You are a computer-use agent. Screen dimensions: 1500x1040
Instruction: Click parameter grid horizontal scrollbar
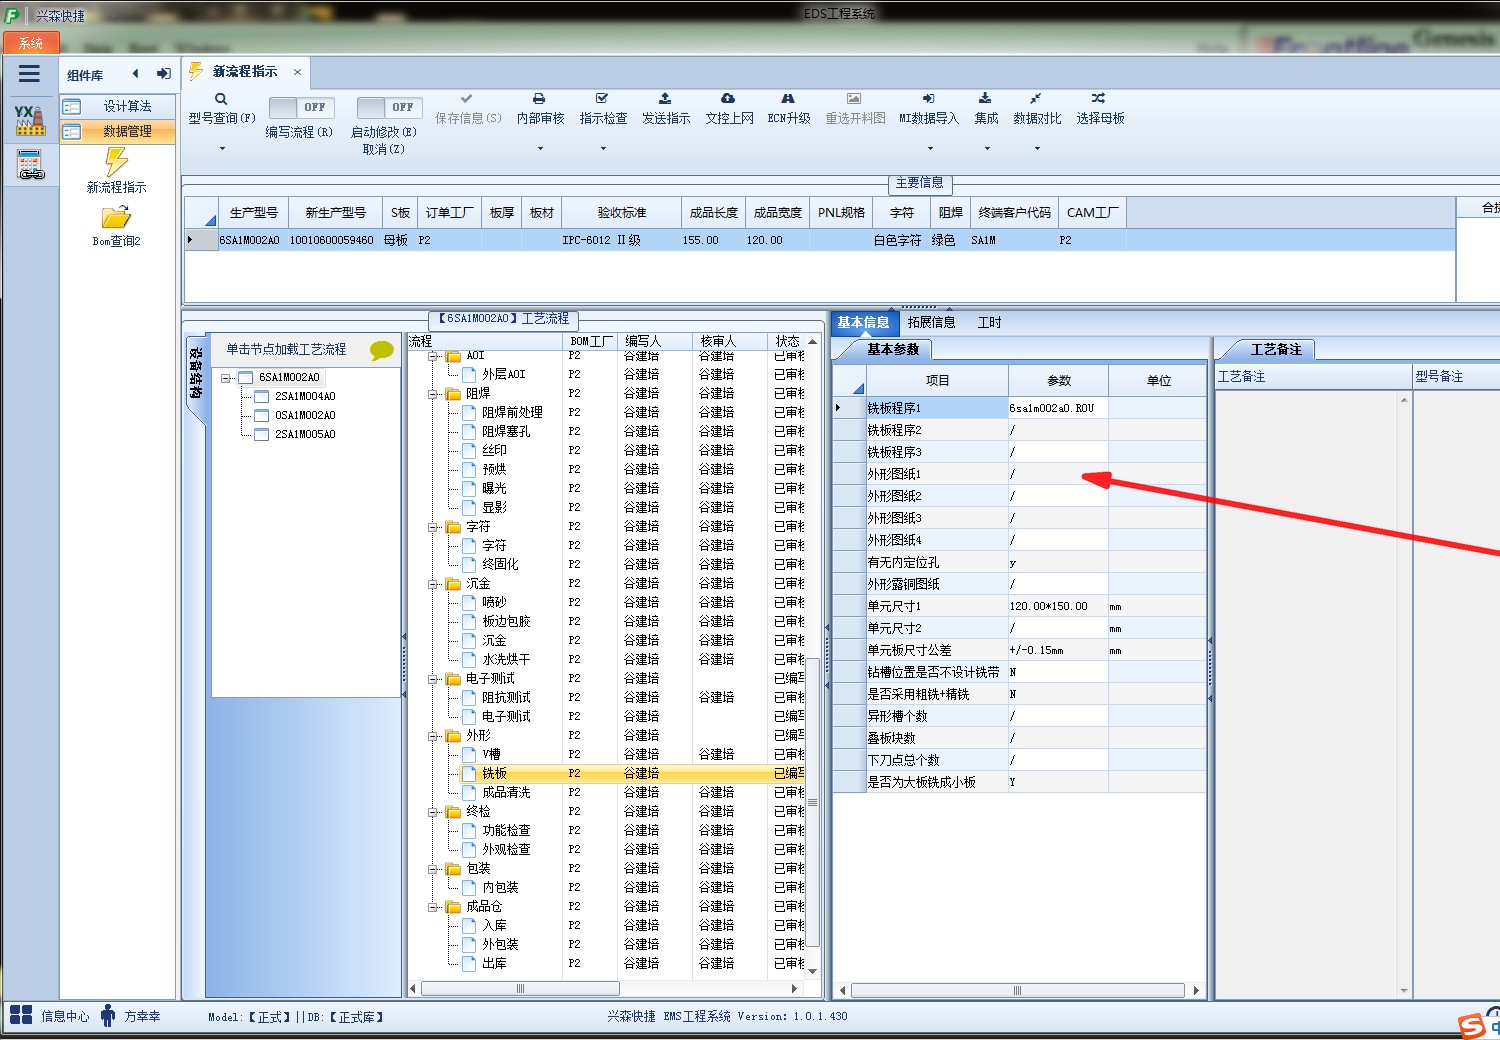point(1018,990)
